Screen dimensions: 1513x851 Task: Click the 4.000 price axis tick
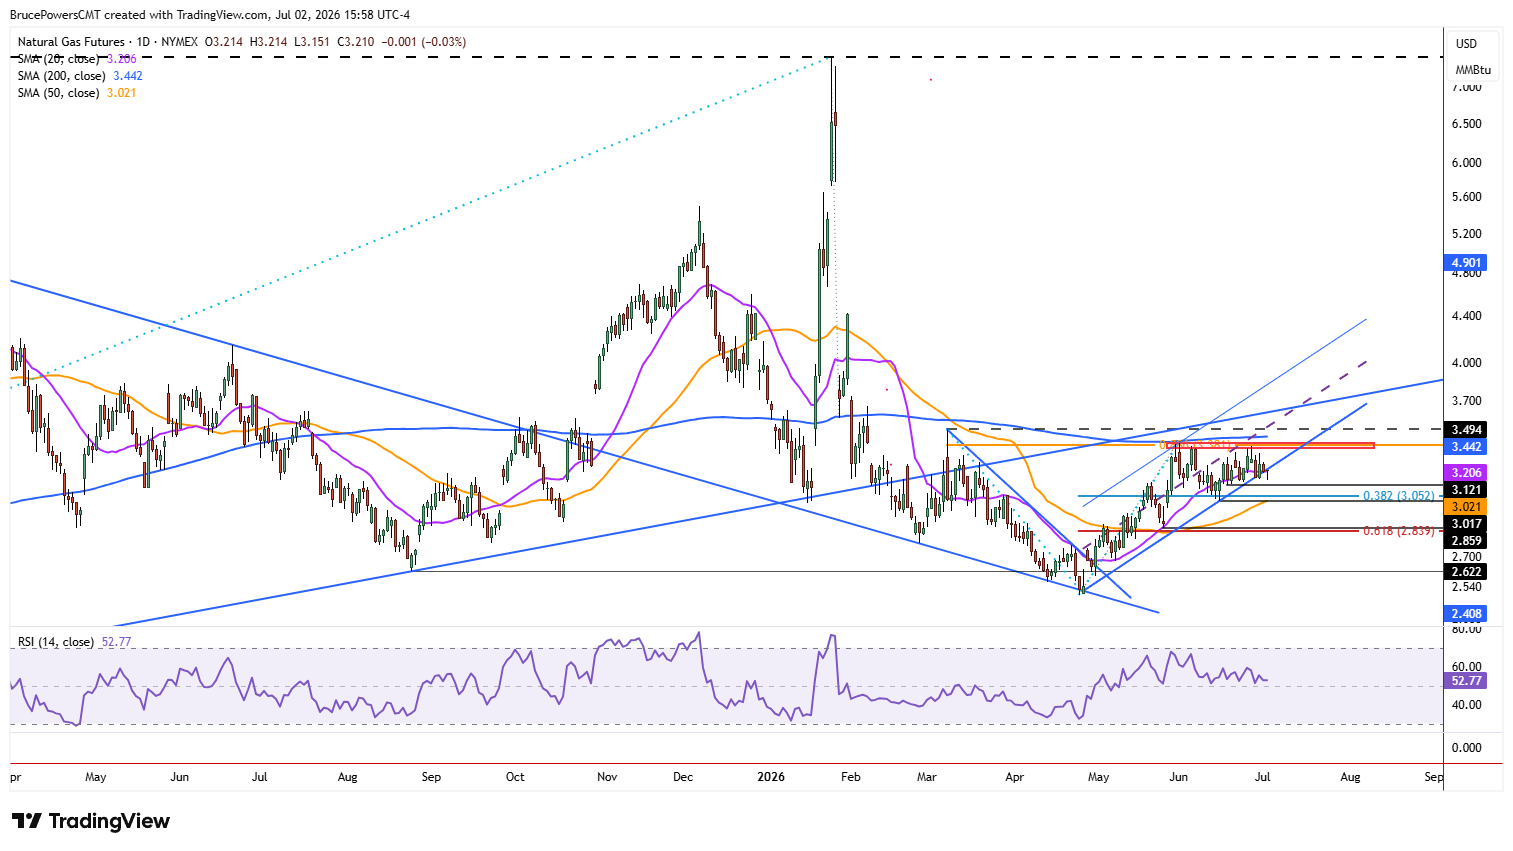(x=1466, y=363)
